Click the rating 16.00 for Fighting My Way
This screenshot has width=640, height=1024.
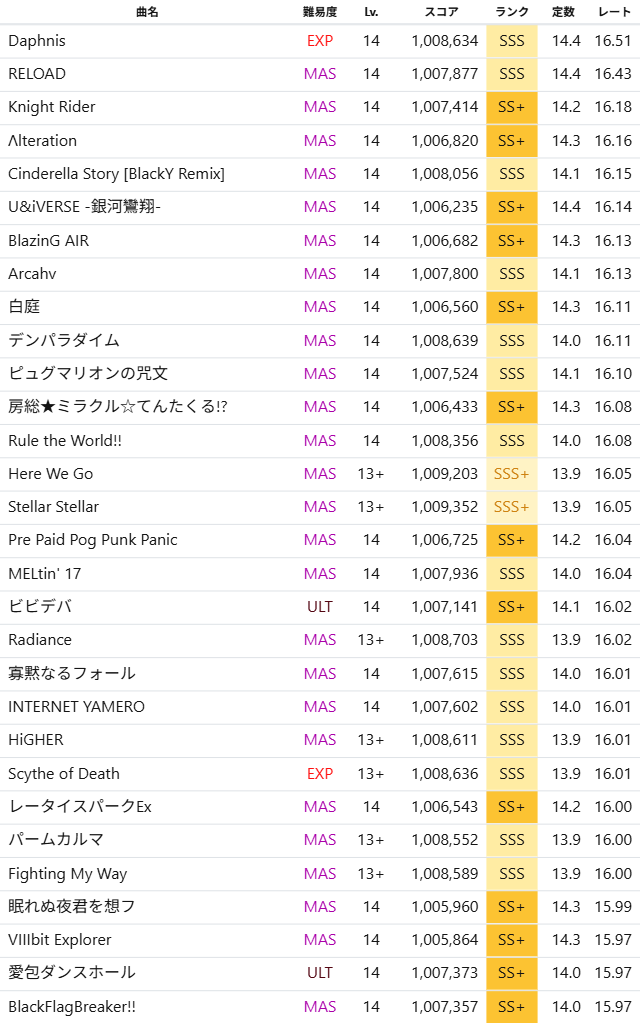pyautogui.click(x=613, y=874)
